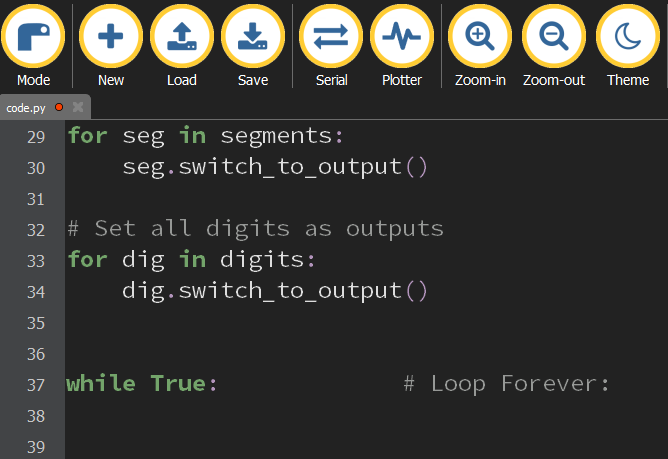
Task: Click the 'for dig in digits:' line
Action: point(191,260)
